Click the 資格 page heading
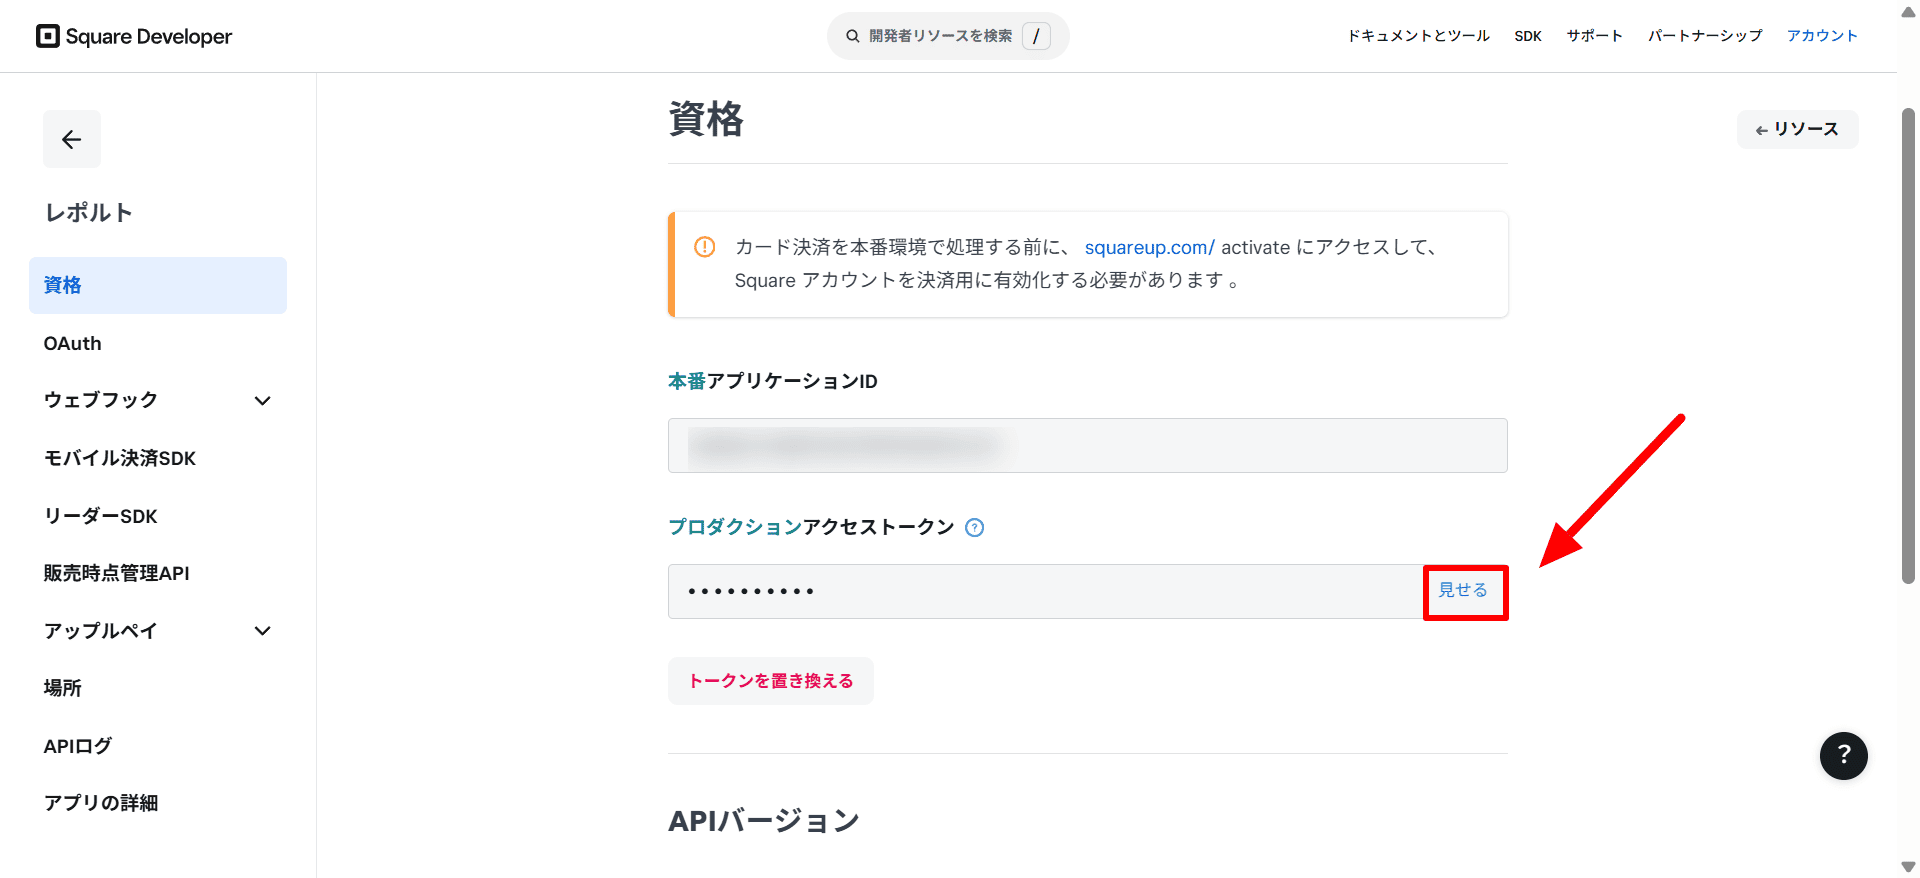1920x878 pixels. 706,119
